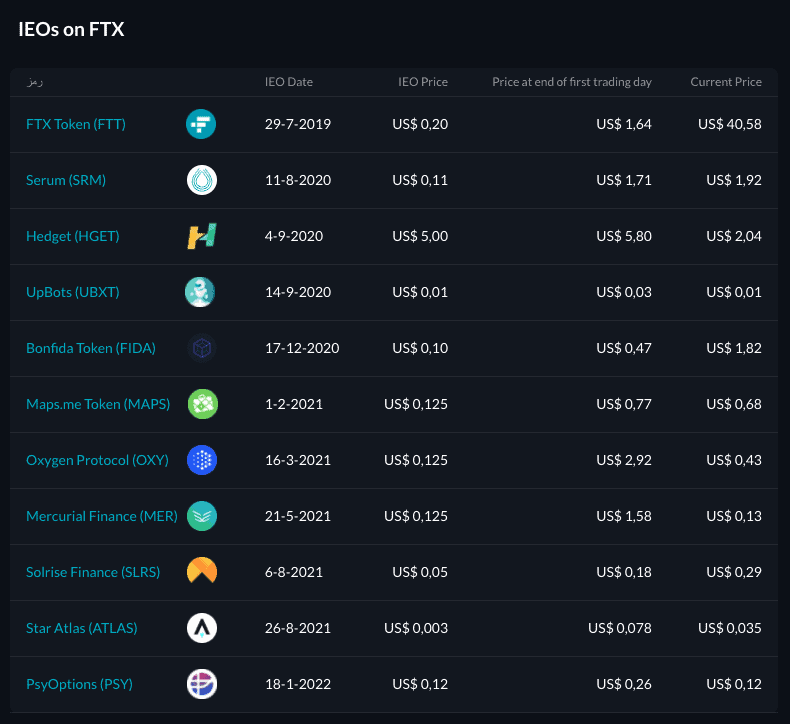Viewport: 790px width, 724px height.
Task: Select the first-day price US$ 1,64
Action: click(x=624, y=124)
